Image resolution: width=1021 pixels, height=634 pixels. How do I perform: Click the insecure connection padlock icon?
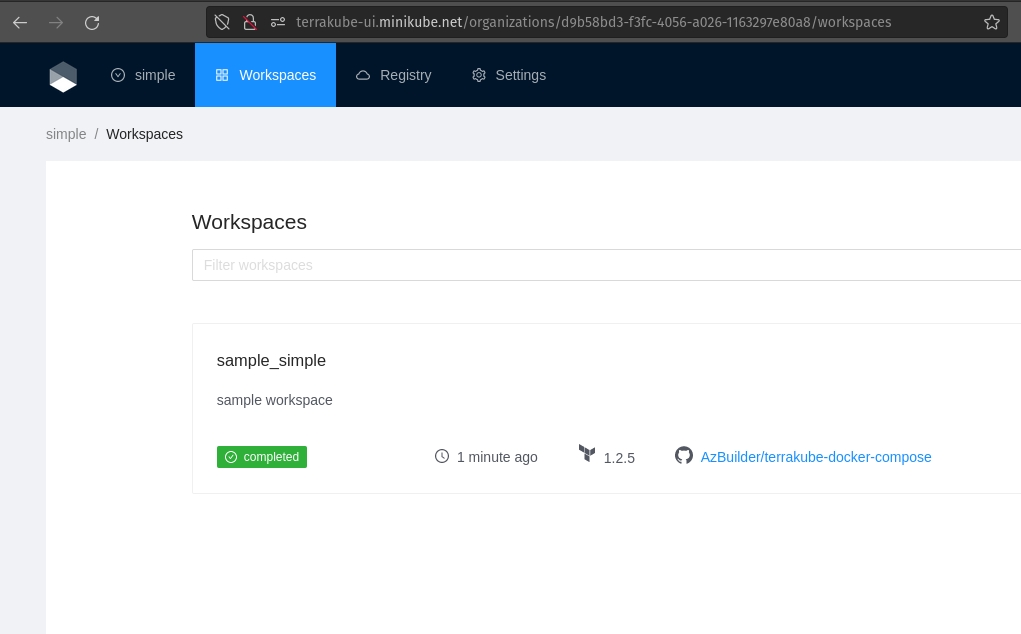click(250, 22)
